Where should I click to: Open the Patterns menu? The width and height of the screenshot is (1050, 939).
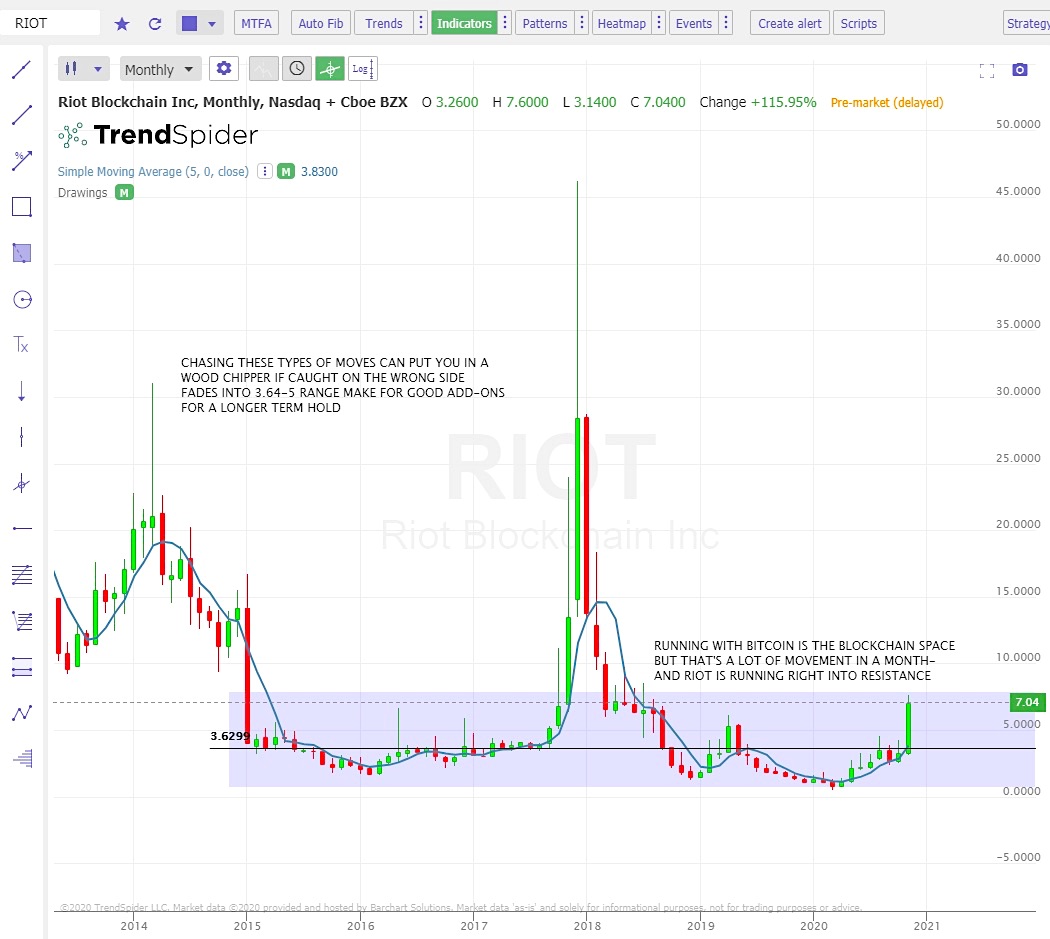click(x=544, y=23)
